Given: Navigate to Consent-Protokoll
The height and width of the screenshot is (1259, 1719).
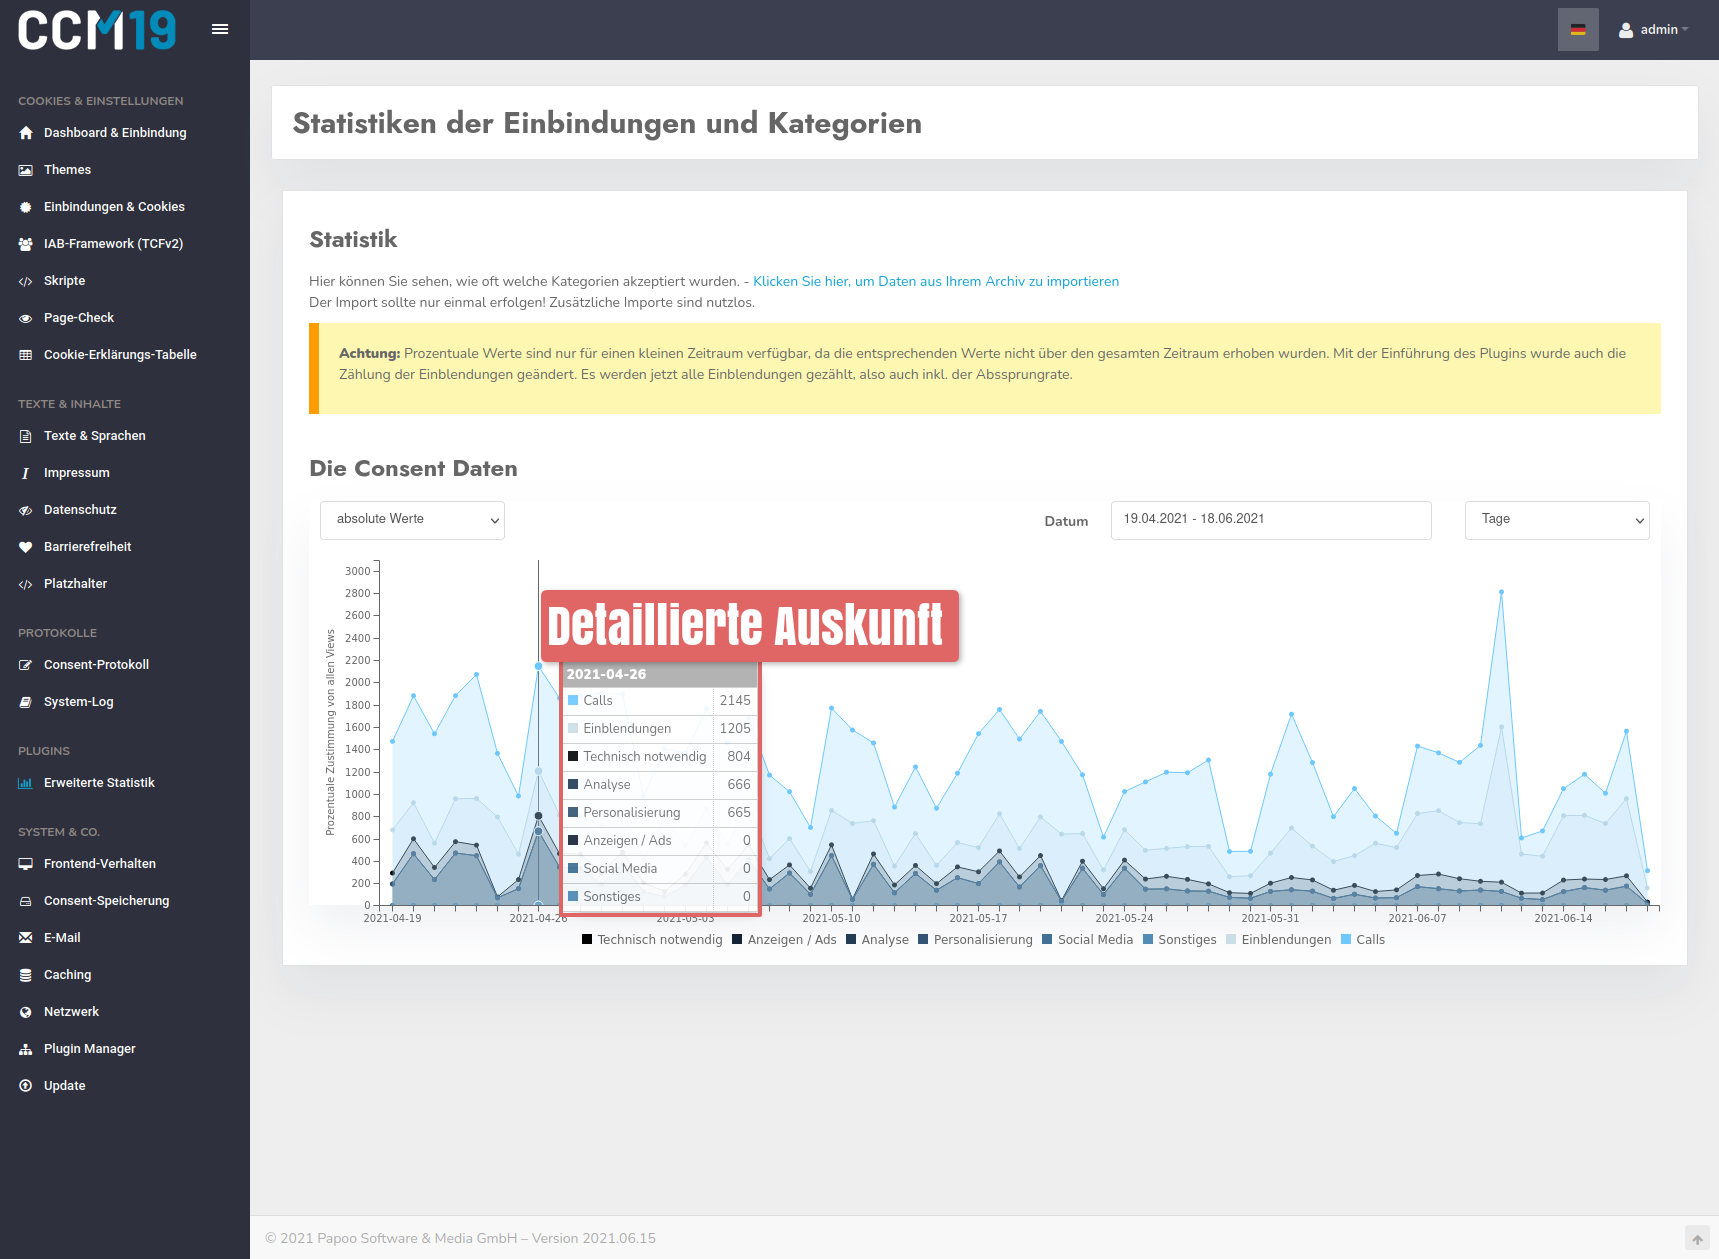Looking at the screenshot, I should pos(96,665).
